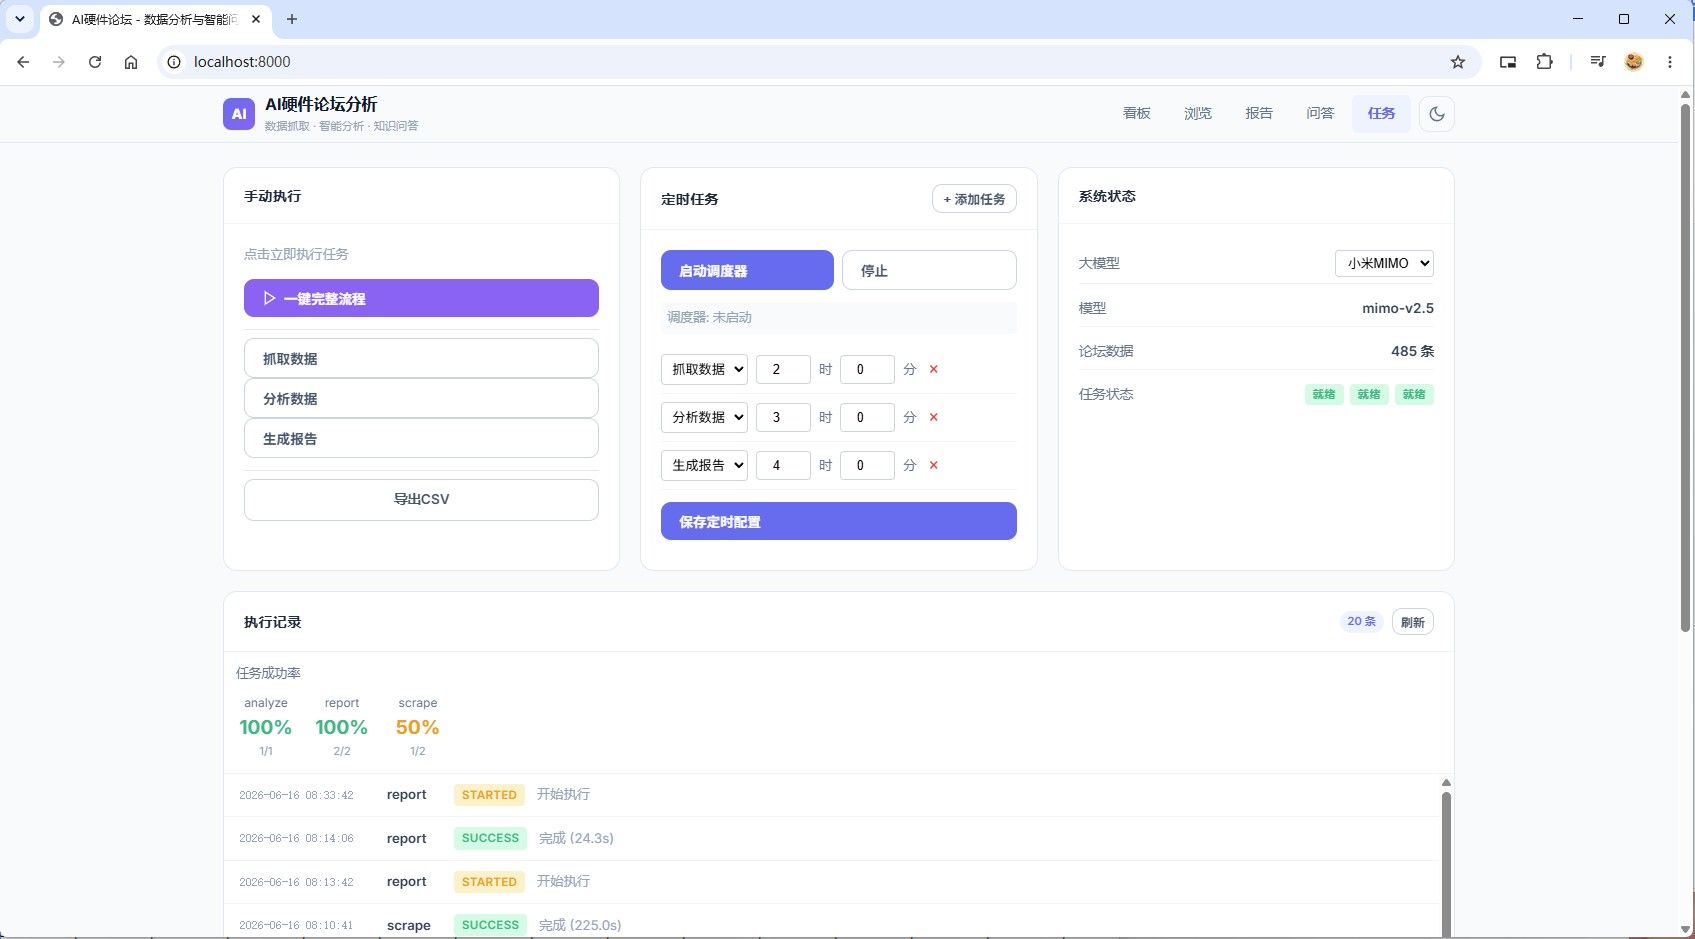Image resolution: width=1695 pixels, height=939 pixels.
Task: Open task type dropdown set to 分析数据
Action: click(704, 417)
